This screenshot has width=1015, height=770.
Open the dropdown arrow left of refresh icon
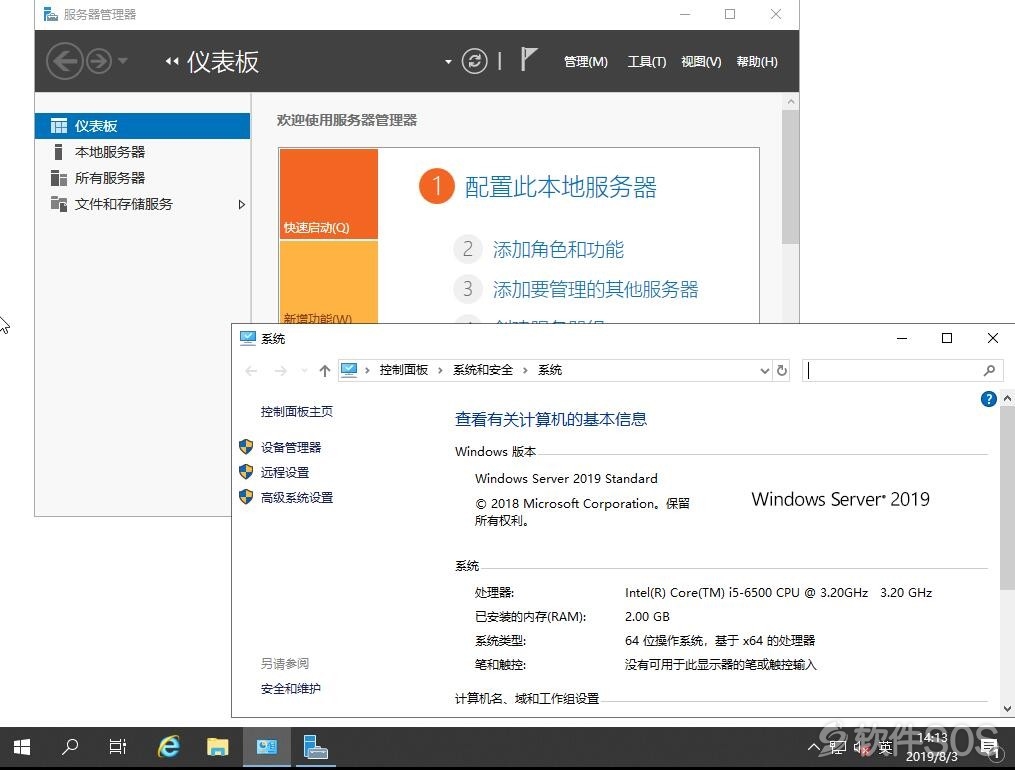click(448, 62)
